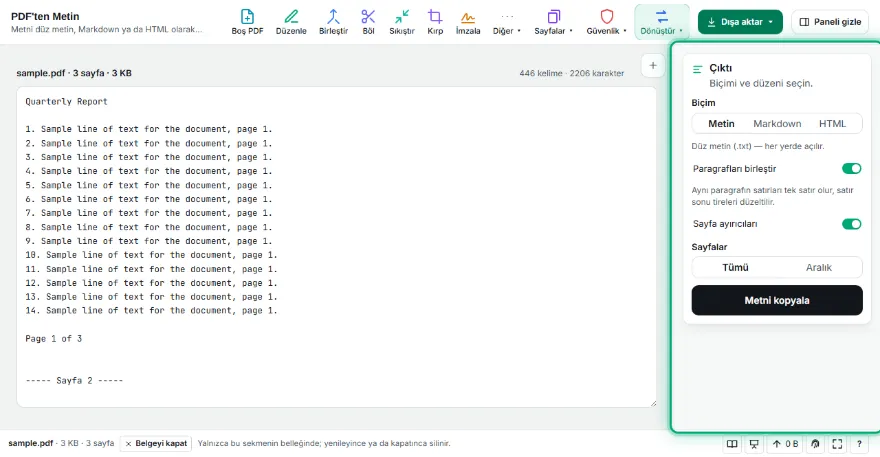The height and width of the screenshot is (457, 880).
Task: Switch to the HTML format tab
Action: tap(832, 124)
